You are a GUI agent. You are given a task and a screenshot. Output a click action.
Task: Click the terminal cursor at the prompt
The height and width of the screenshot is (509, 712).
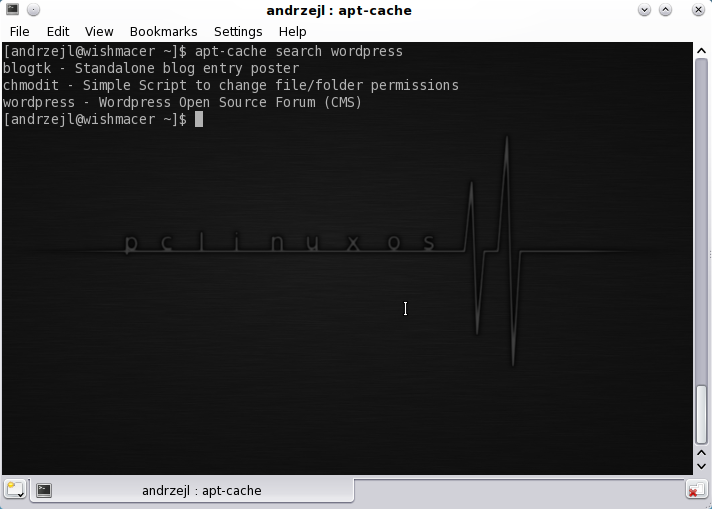click(199, 120)
